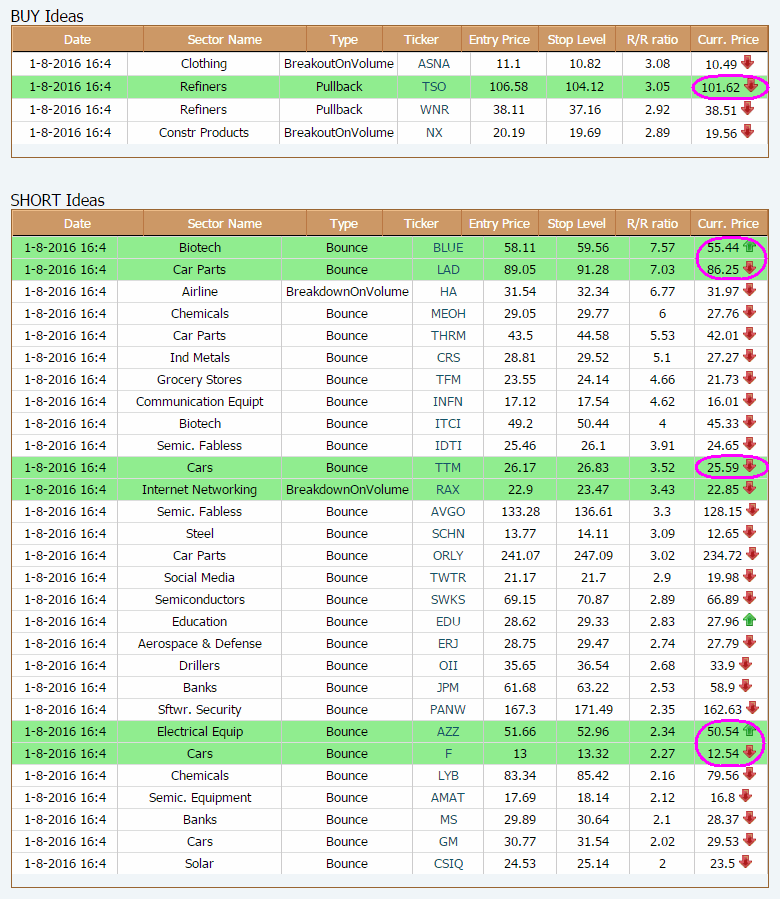
Task: Select the Aerospace & Defense sector cell
Action: (x=200, y=643)
